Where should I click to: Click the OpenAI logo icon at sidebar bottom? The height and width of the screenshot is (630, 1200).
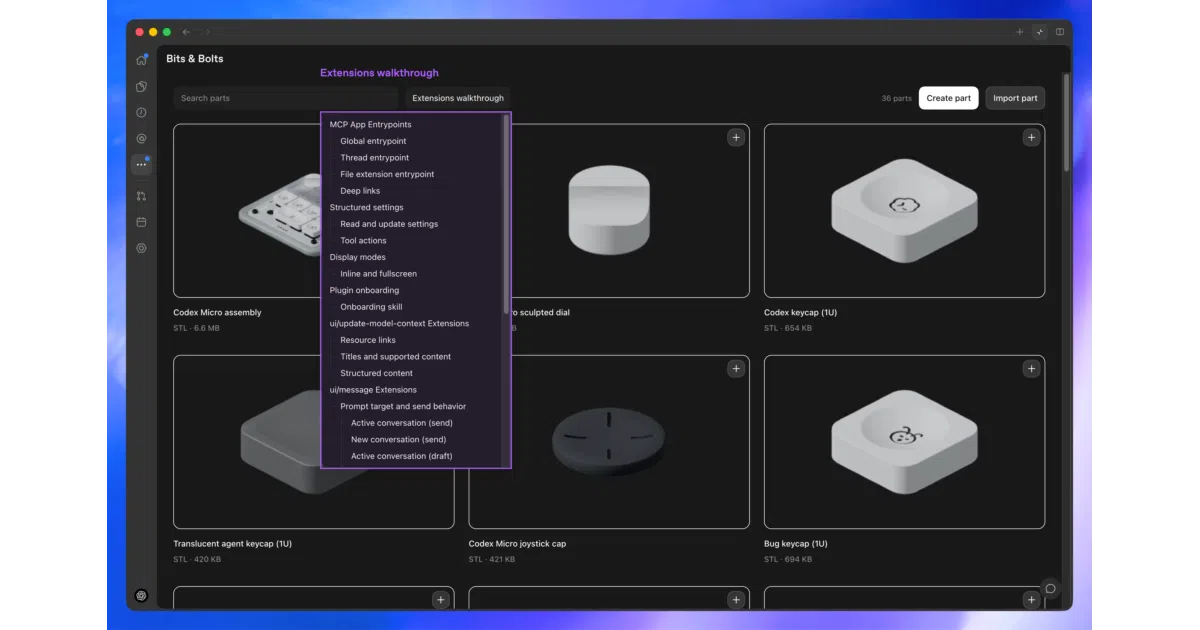pyautogui.click(x=141, y=596)
